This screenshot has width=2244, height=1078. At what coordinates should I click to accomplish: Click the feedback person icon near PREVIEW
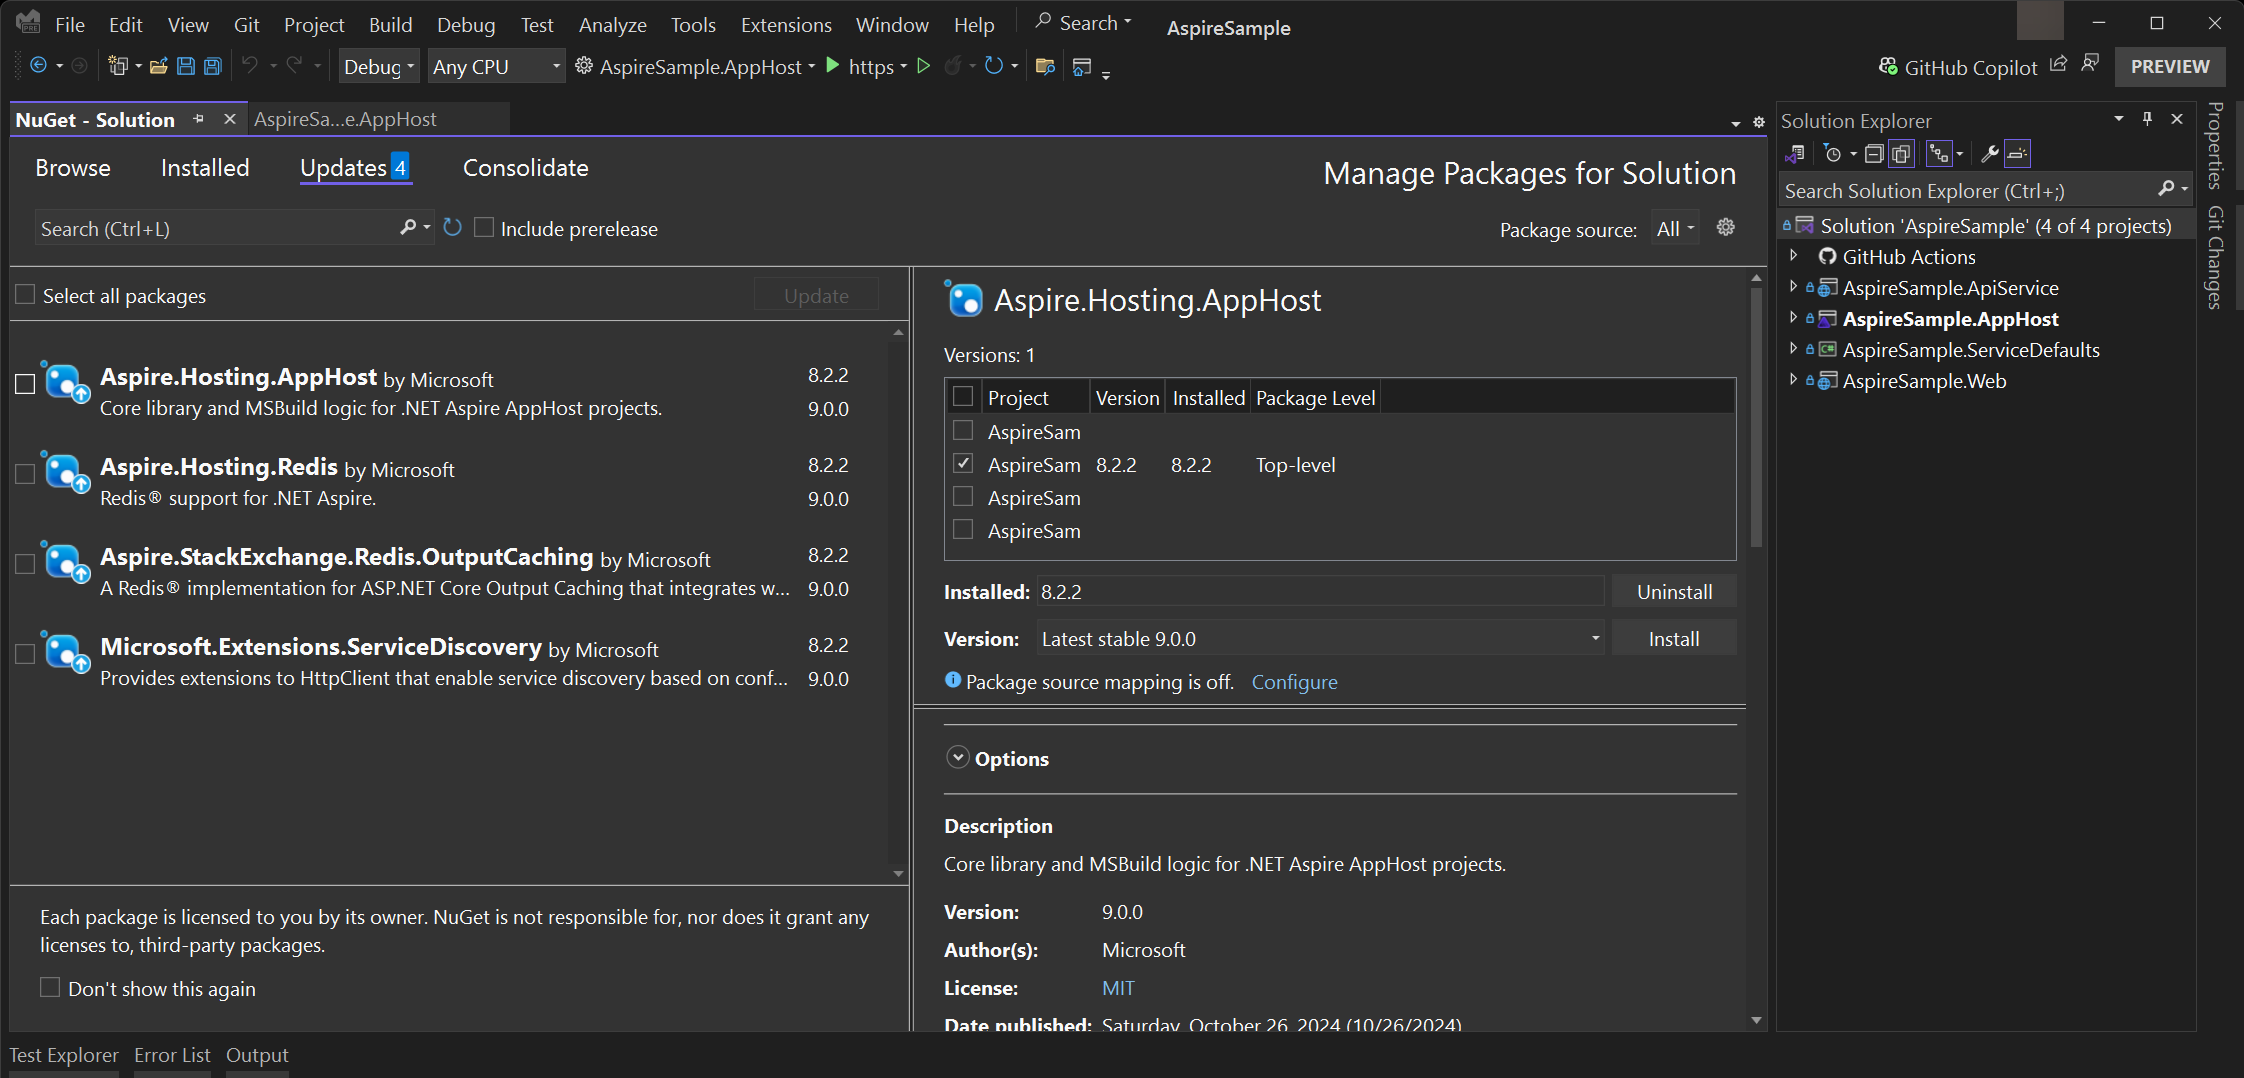(2090, 64)
